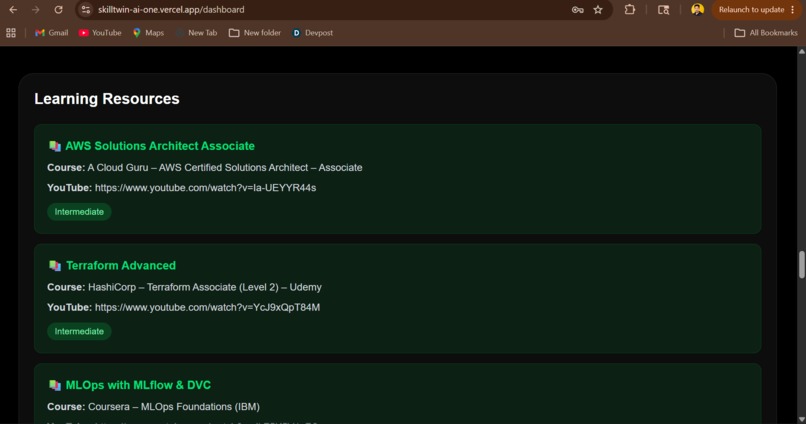The width and height of the screenshot is (806, 424).
Task: Open the apps grid in bookmarks bar
Action: pos(11,33)
